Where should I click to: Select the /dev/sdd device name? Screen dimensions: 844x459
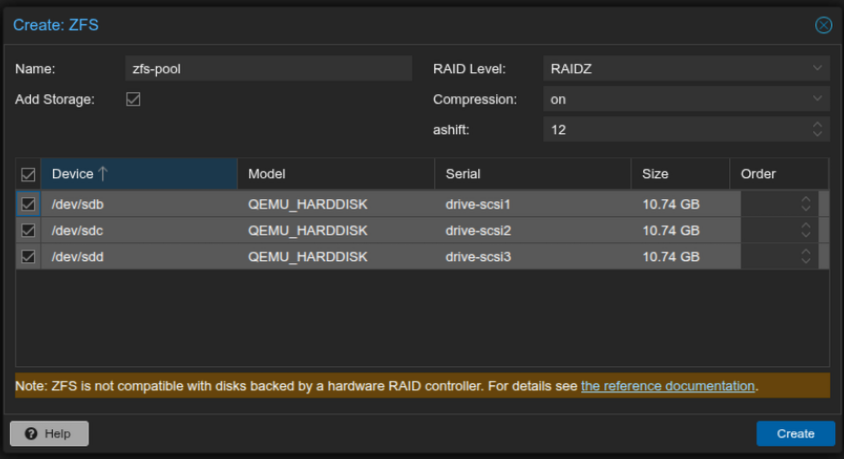[x=78, y=257]
